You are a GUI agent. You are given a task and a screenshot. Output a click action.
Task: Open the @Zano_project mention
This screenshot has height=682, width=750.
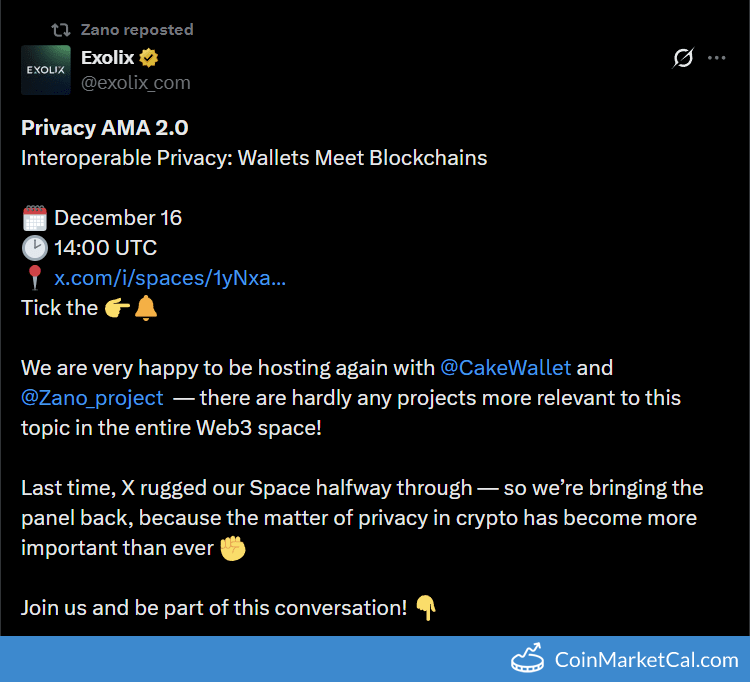click(92, 397)
